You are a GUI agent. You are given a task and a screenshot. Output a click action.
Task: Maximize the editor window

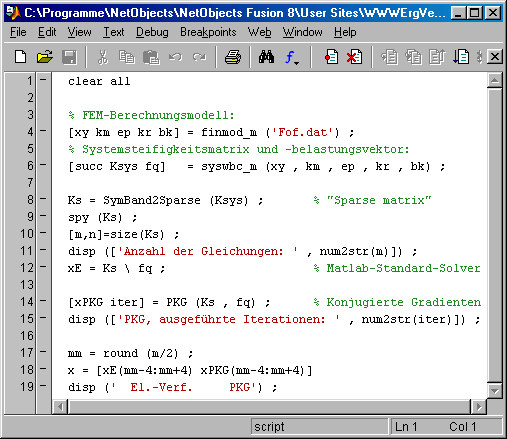click(x=474, y=13)
